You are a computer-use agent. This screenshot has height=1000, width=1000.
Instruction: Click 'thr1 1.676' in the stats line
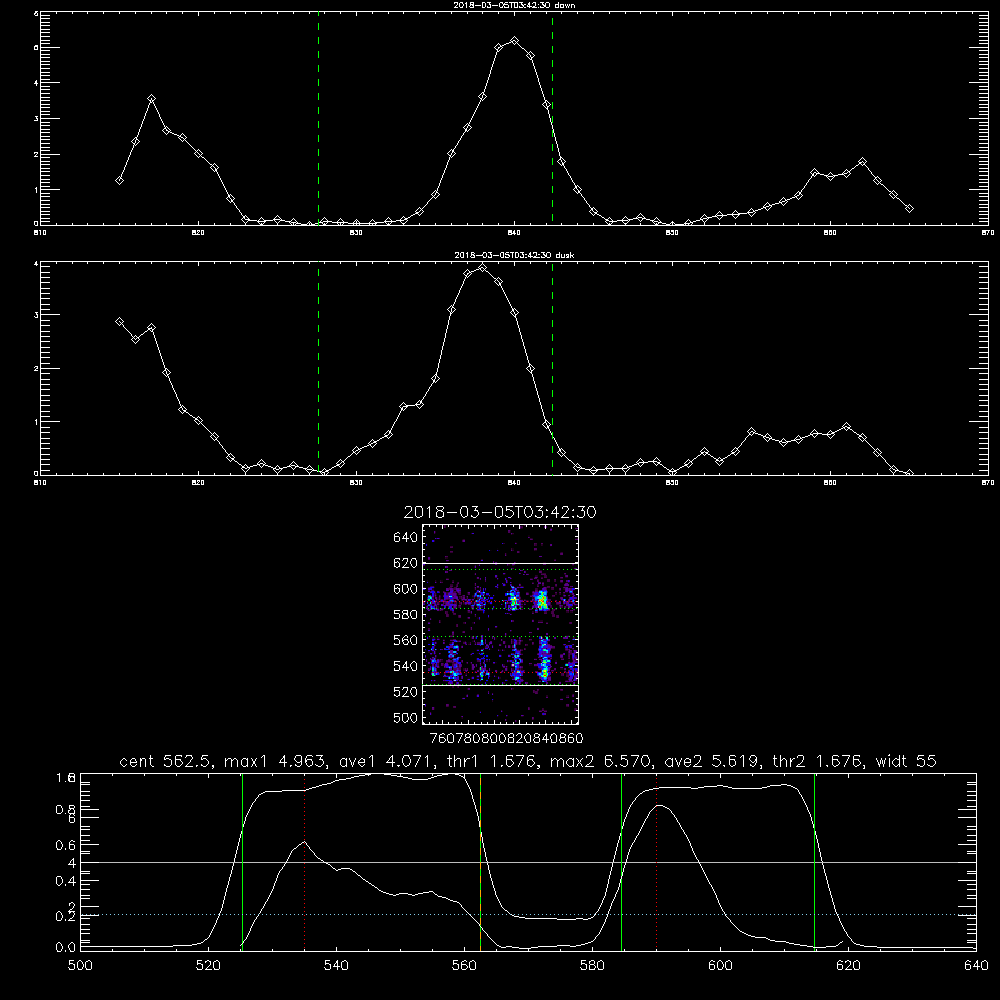(492, 761)
